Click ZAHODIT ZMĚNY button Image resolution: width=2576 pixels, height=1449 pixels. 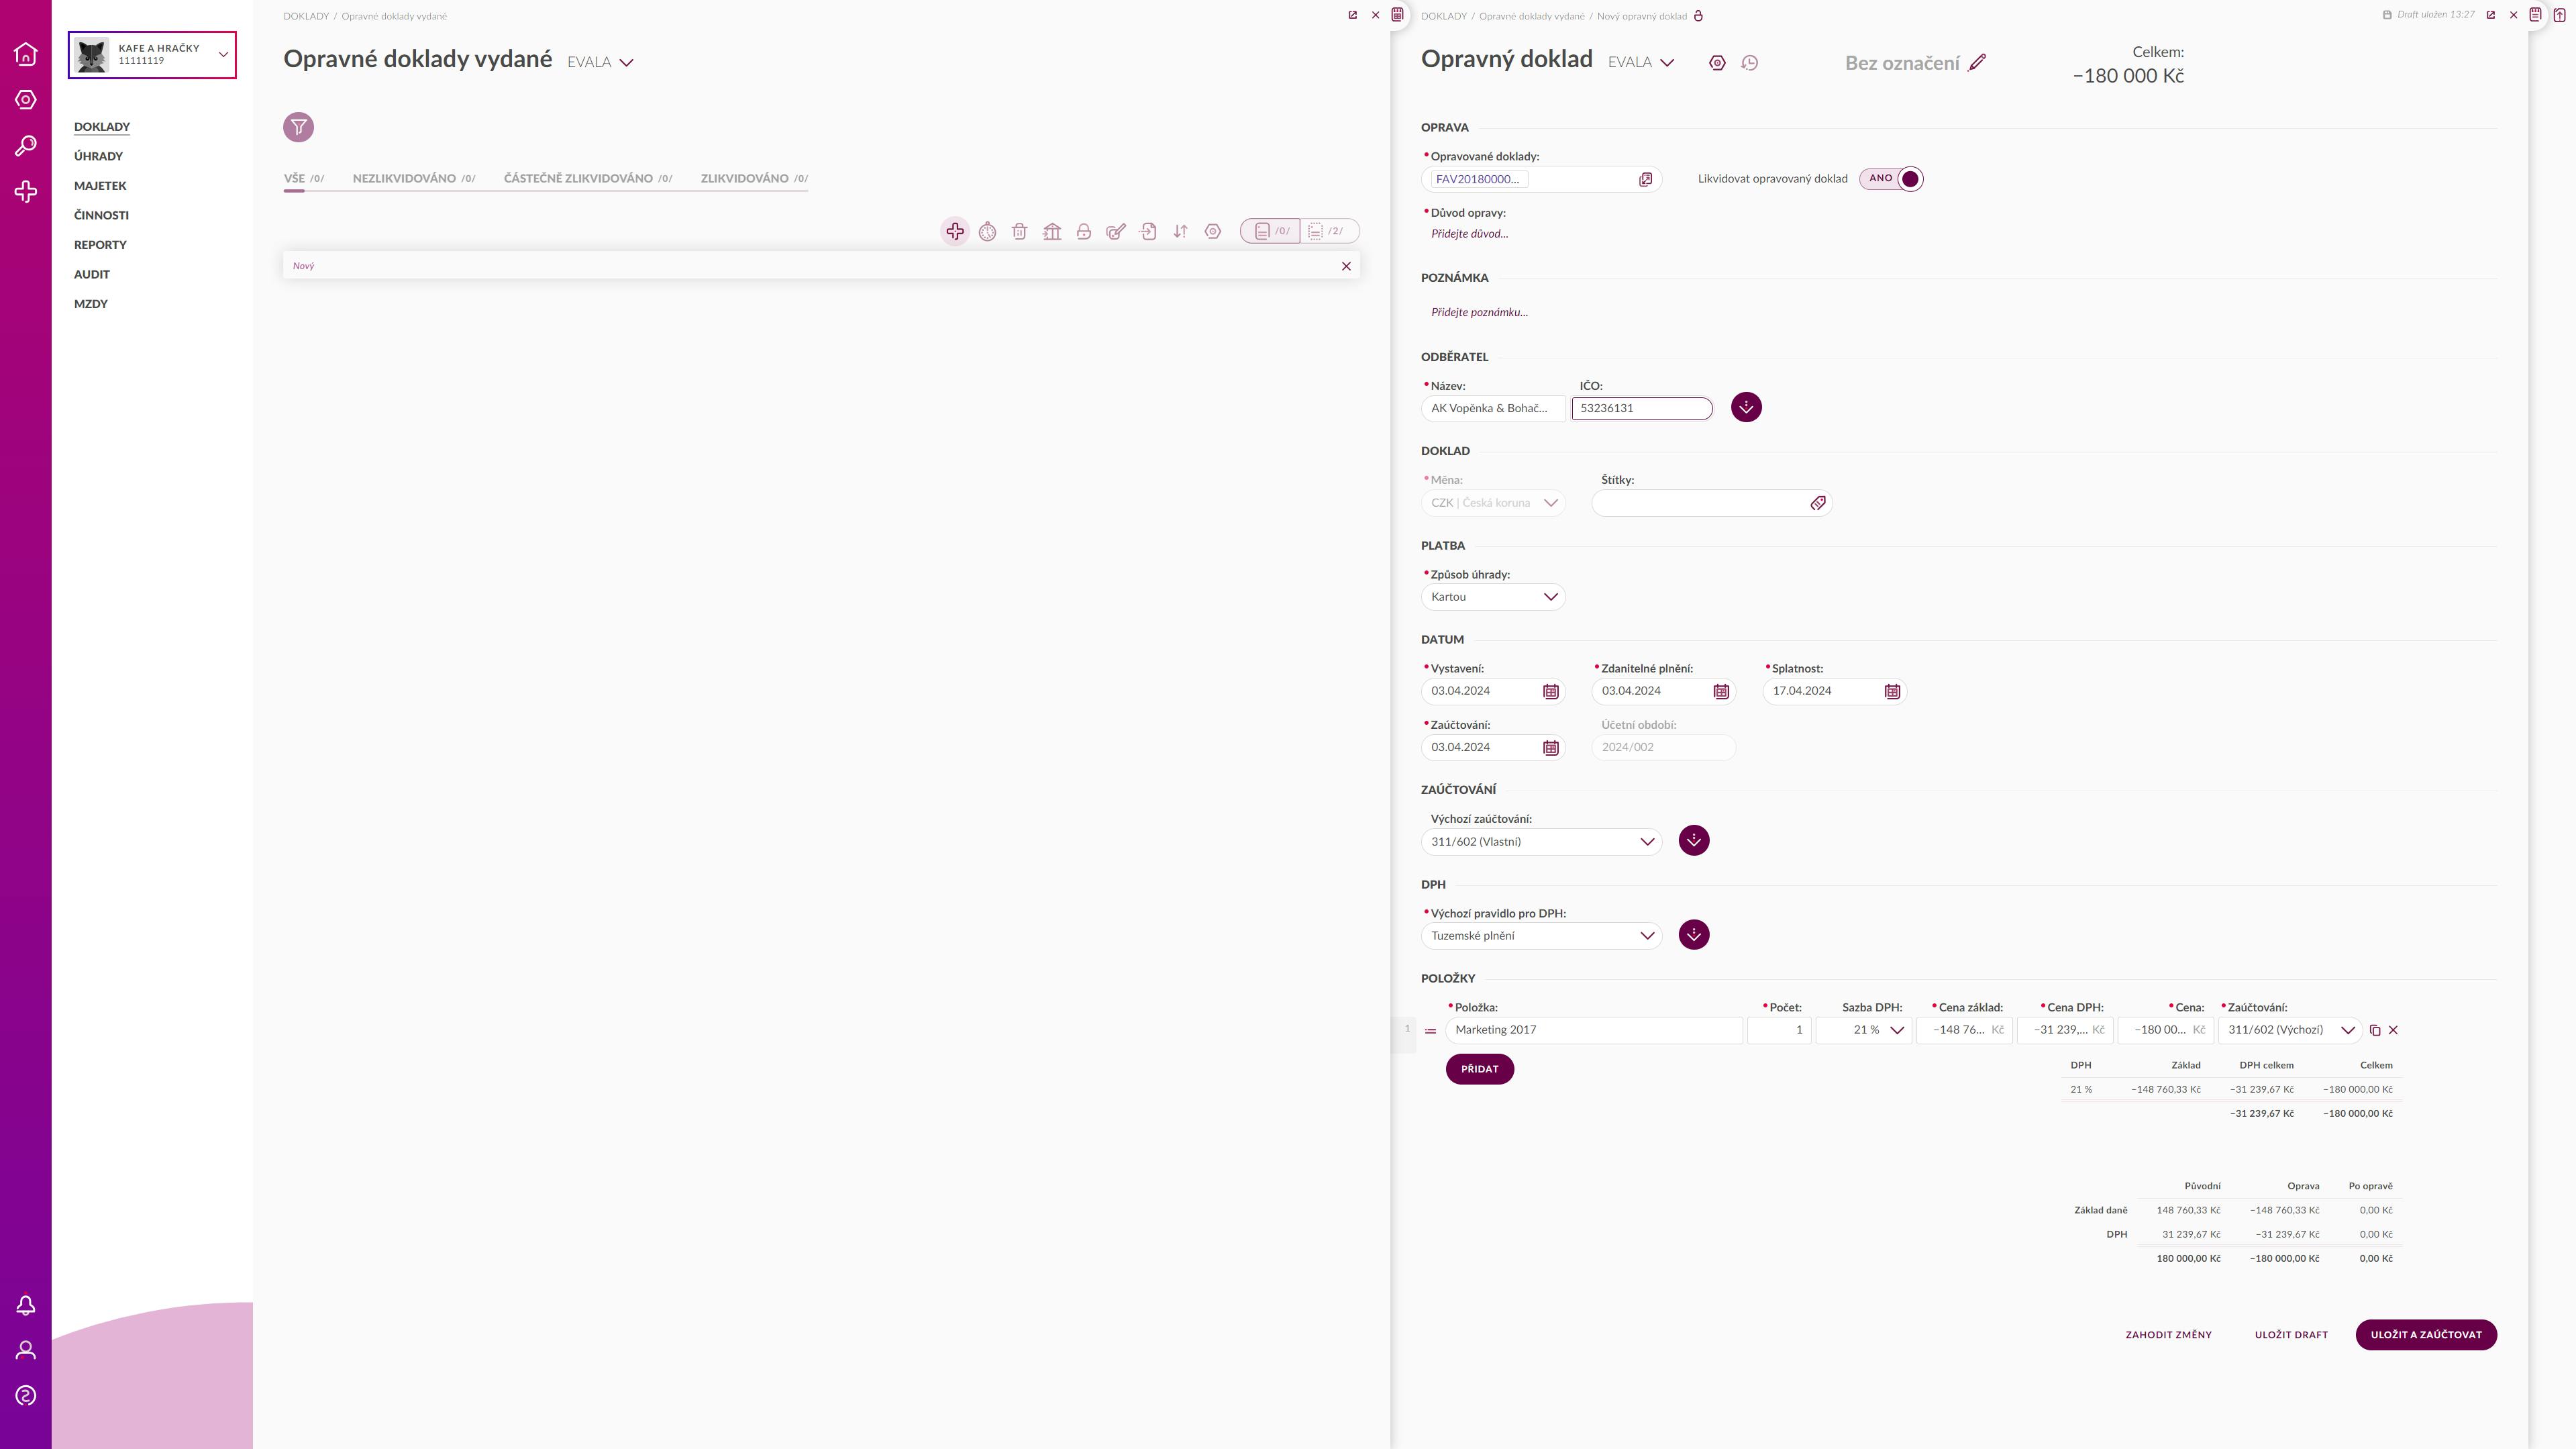tap(2168, 1335)
